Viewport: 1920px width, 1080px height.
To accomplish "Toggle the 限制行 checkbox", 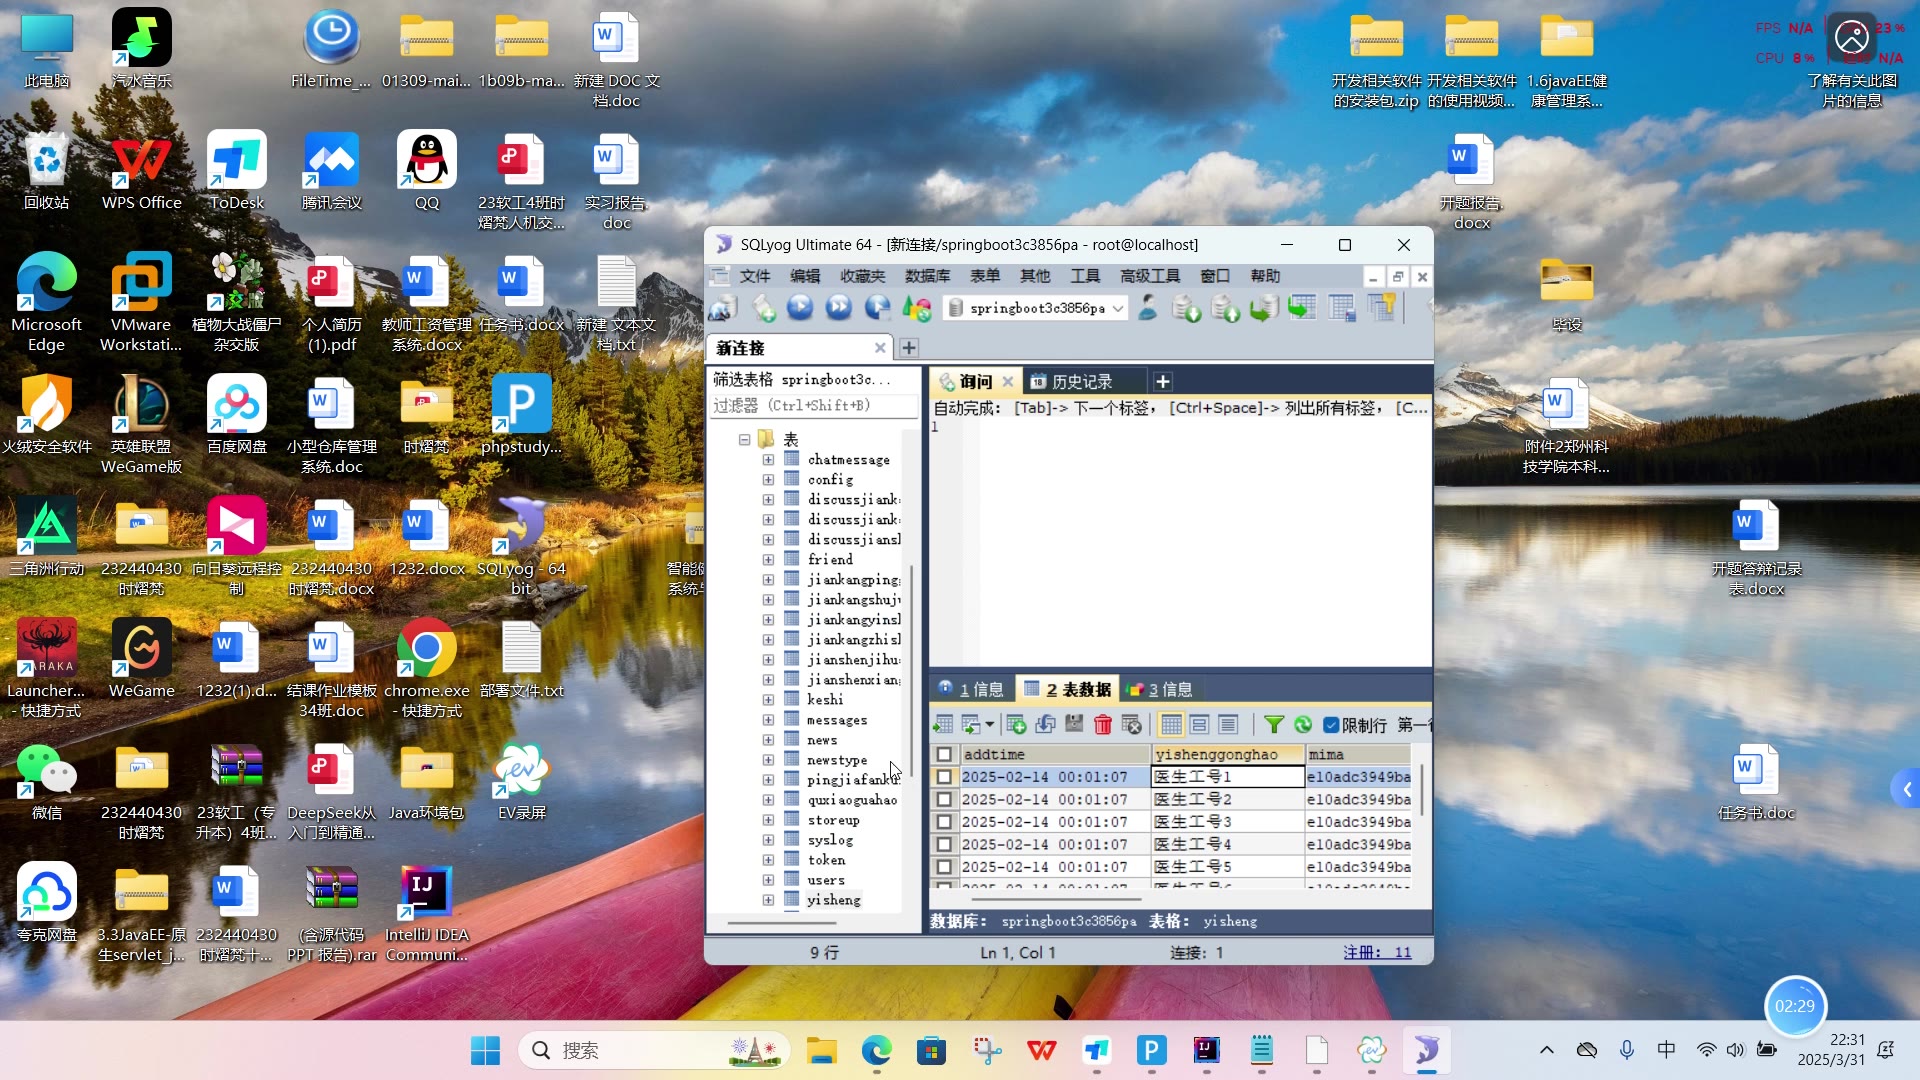I will click(x=1331, y=725).
